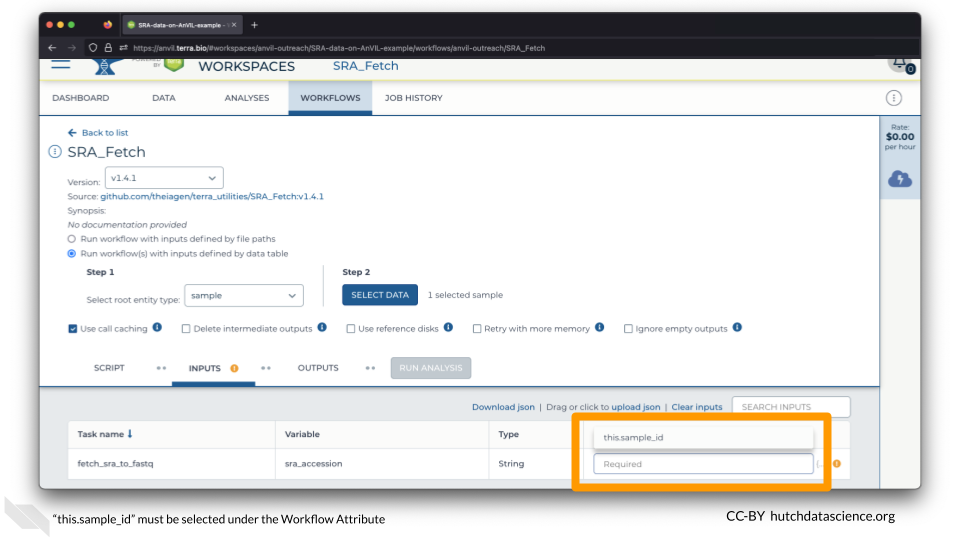Show info about Use call caching
Viewport: 960px width, 540px height.
pyautogui.click(x=157, y=328)
